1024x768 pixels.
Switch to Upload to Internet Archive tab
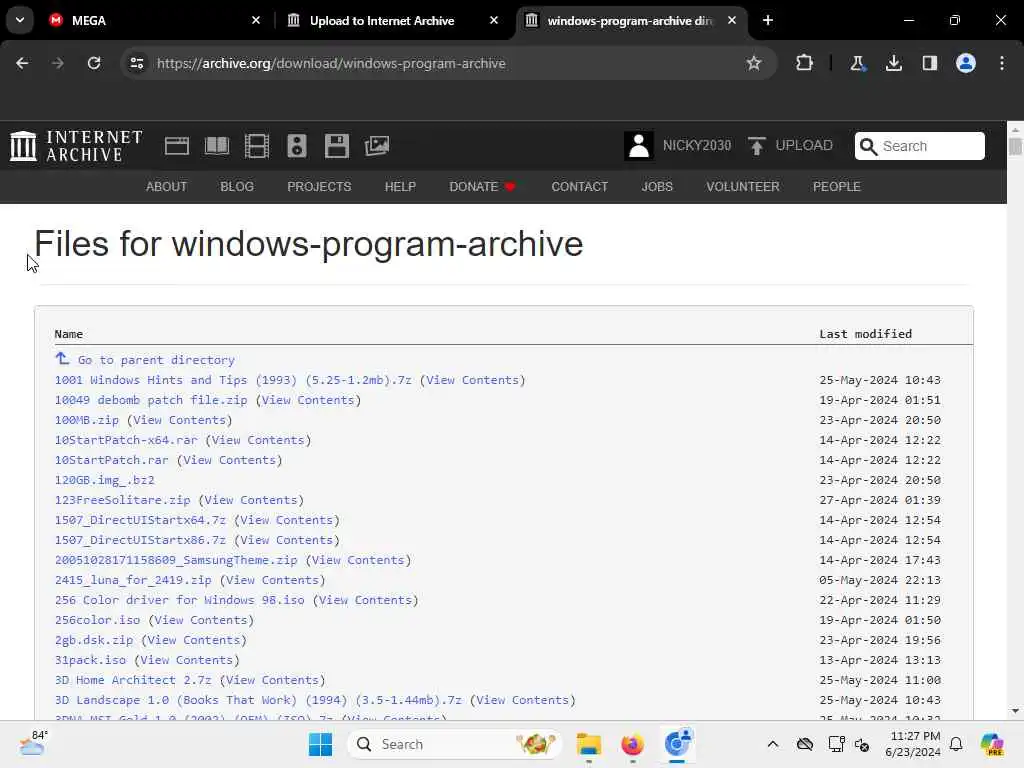pos(382,20)
